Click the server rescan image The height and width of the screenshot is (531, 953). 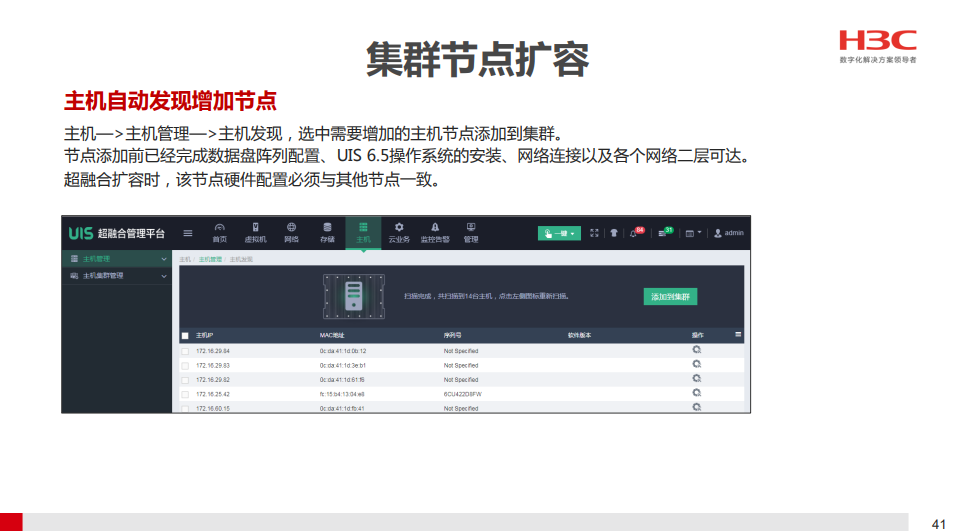point(354,296)
